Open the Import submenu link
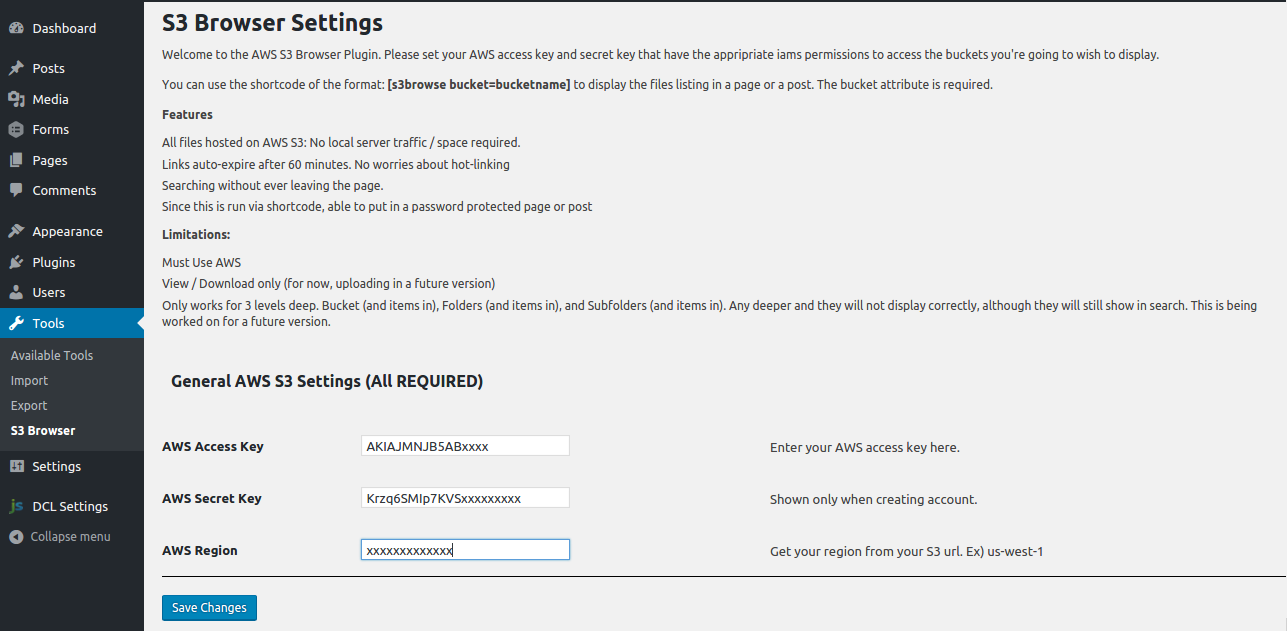Screen dimensions: 1287x631 pyautogui.click(x=29, y=380)
